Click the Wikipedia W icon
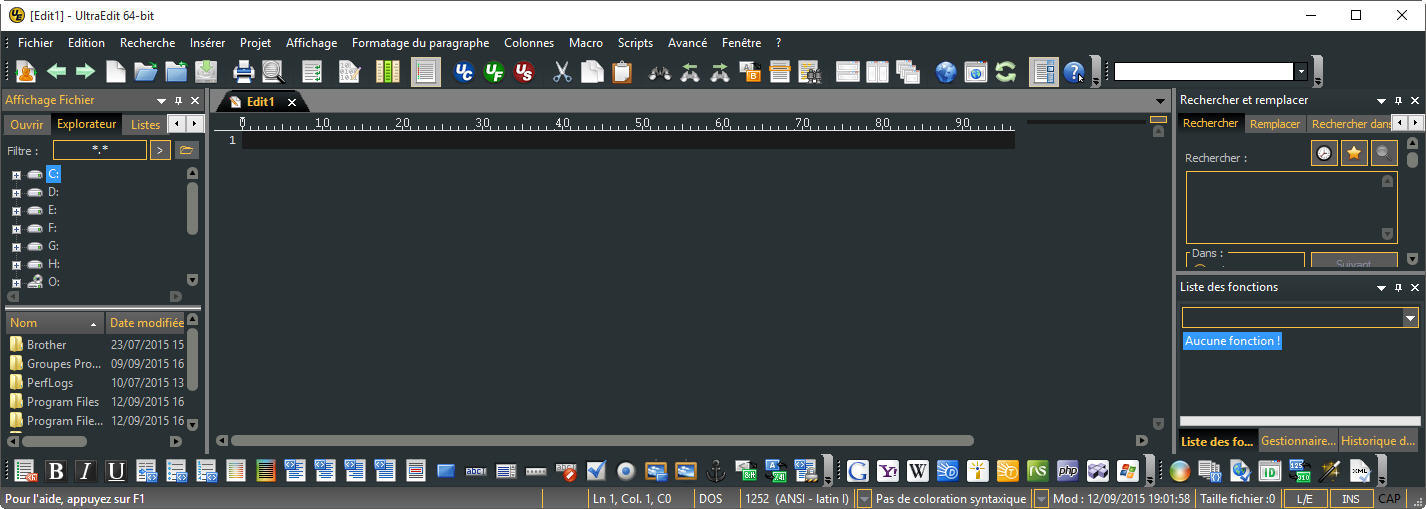This screenshot has width=1426, height=509. (x=917, y=471)
